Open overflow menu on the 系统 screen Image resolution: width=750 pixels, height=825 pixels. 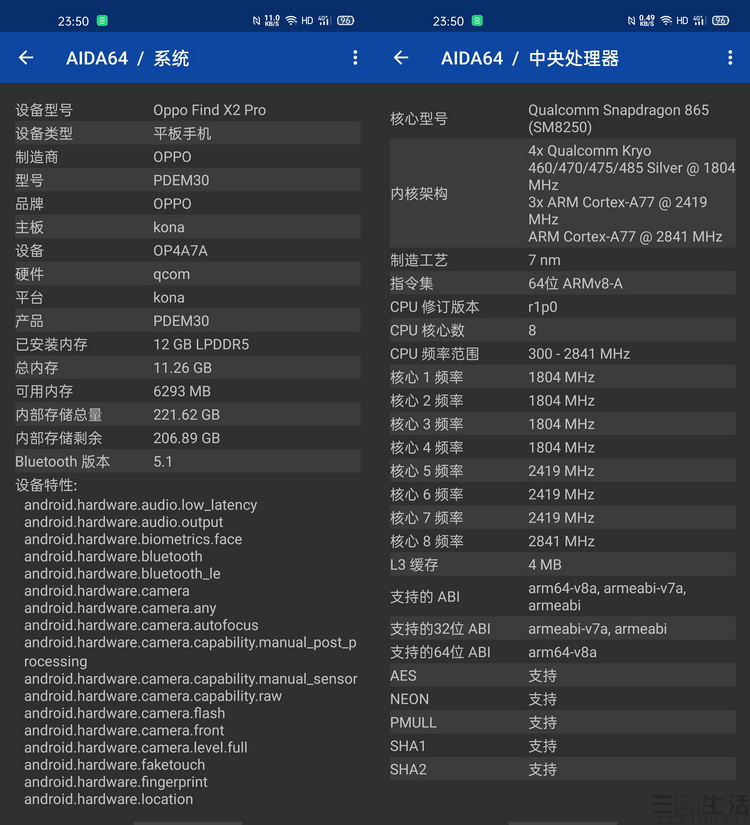[355, 58]
